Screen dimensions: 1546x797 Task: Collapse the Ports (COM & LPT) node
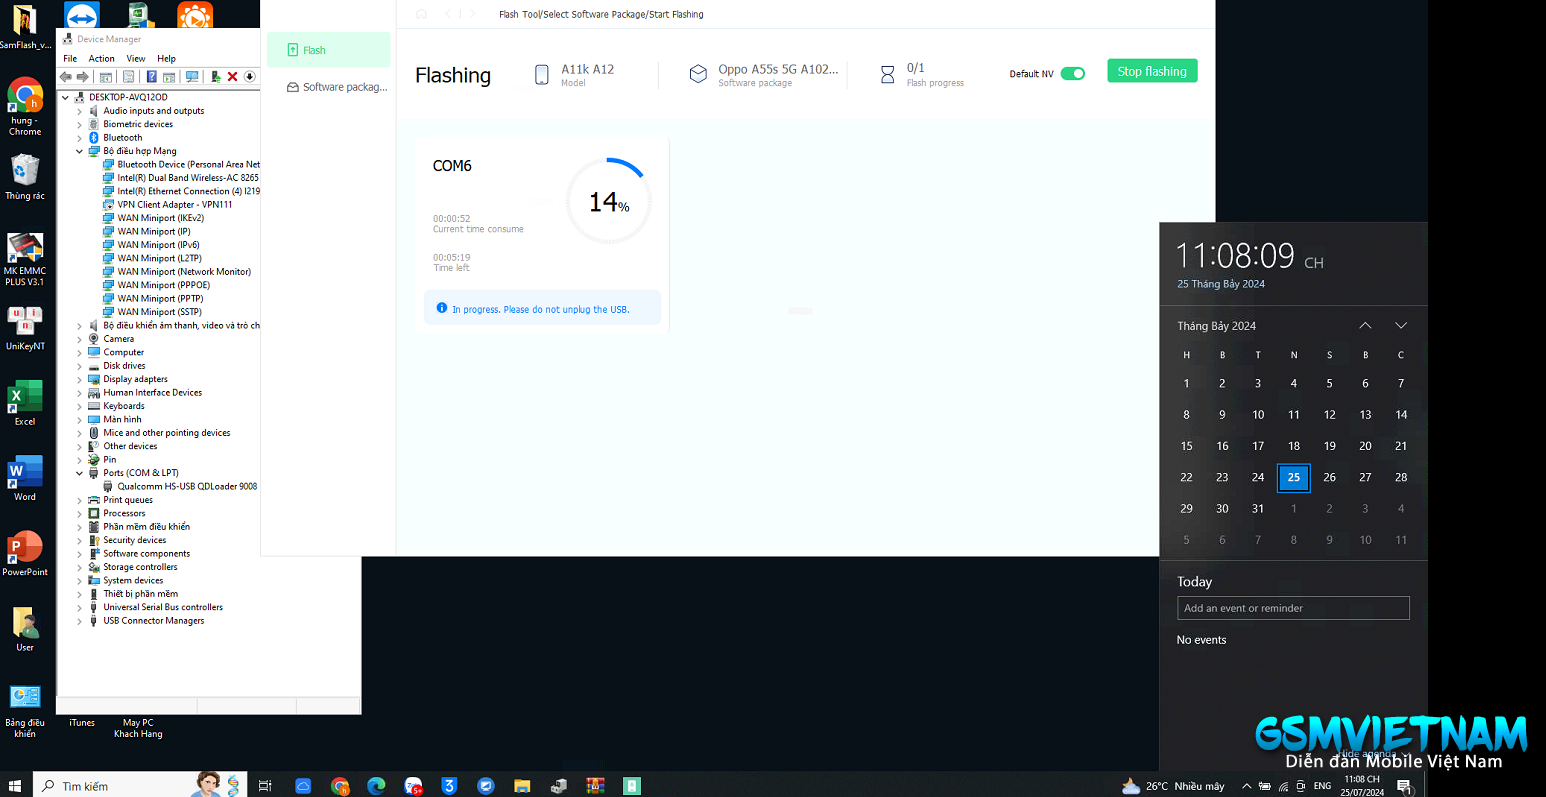(80, 473)
